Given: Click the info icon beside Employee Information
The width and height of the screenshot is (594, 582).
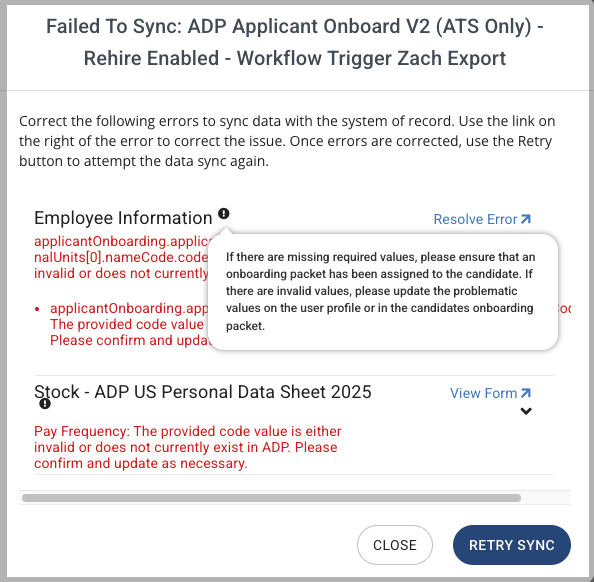Looking at the screenshot, I should click(224, 214).
